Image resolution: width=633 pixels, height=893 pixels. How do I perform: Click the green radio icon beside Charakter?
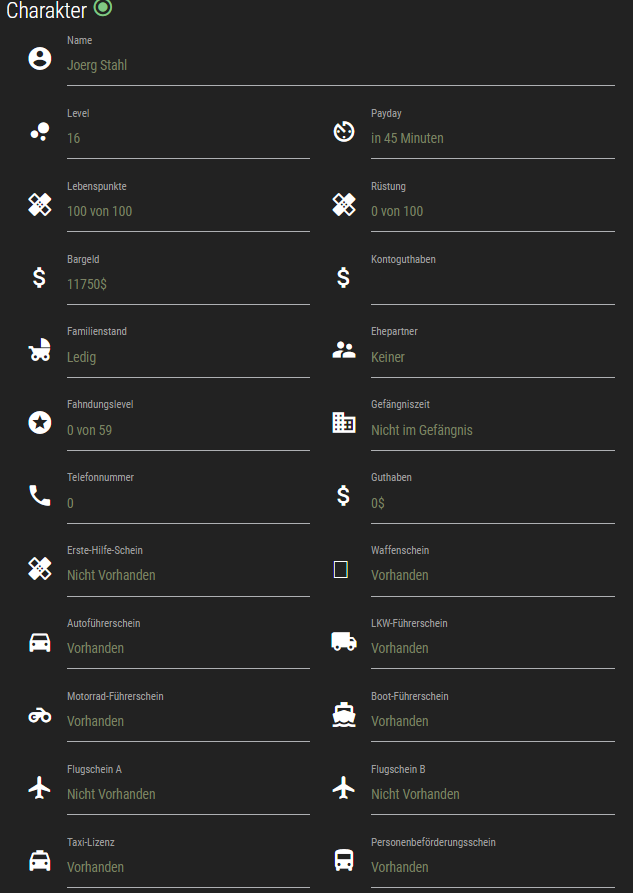[103, 8]
